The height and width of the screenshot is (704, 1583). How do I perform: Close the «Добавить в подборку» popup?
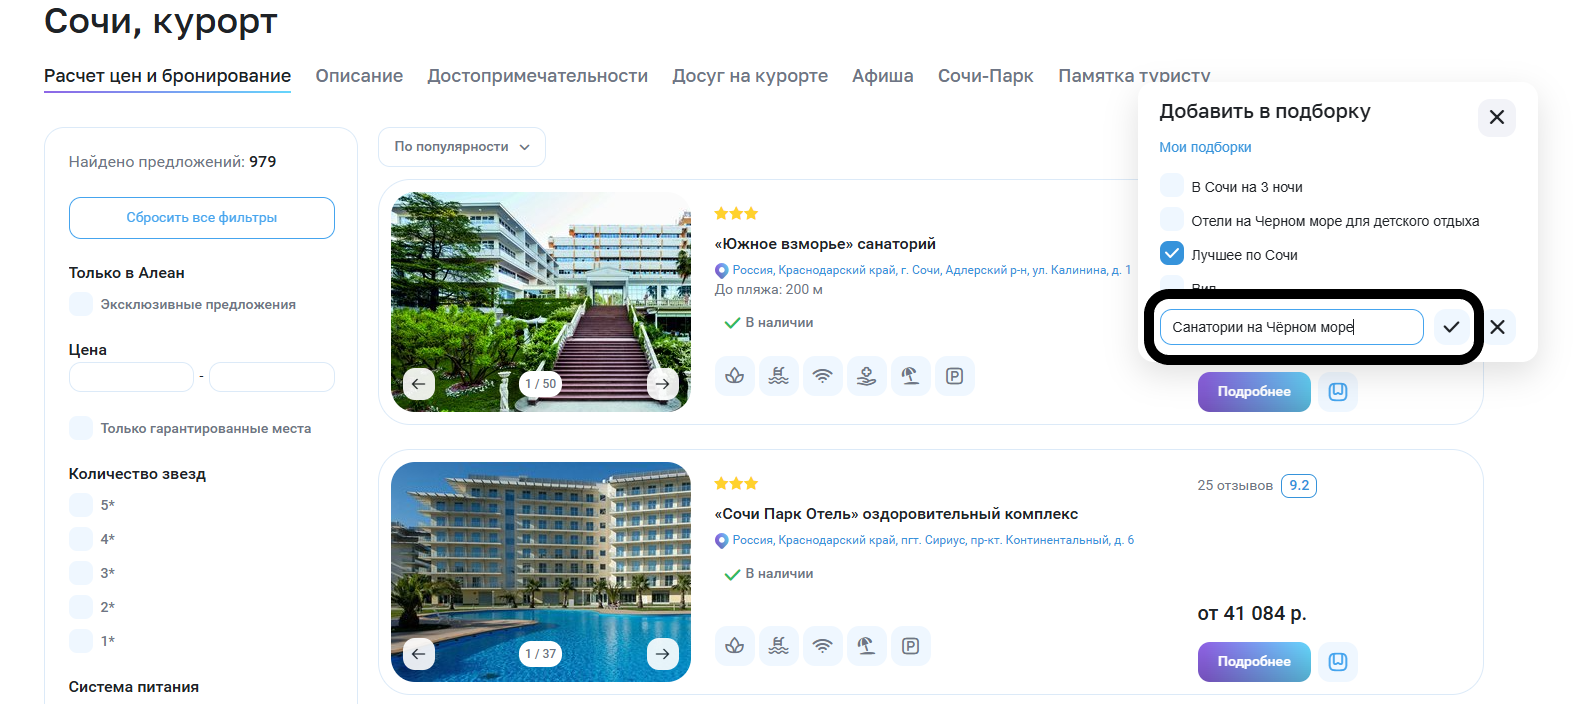click(1497, 117)
